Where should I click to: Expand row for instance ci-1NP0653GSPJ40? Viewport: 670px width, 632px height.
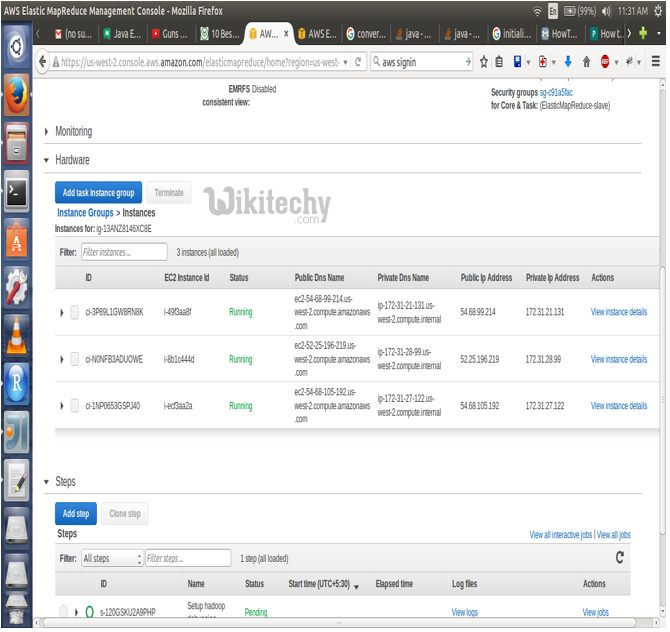(x=61, y=406)
